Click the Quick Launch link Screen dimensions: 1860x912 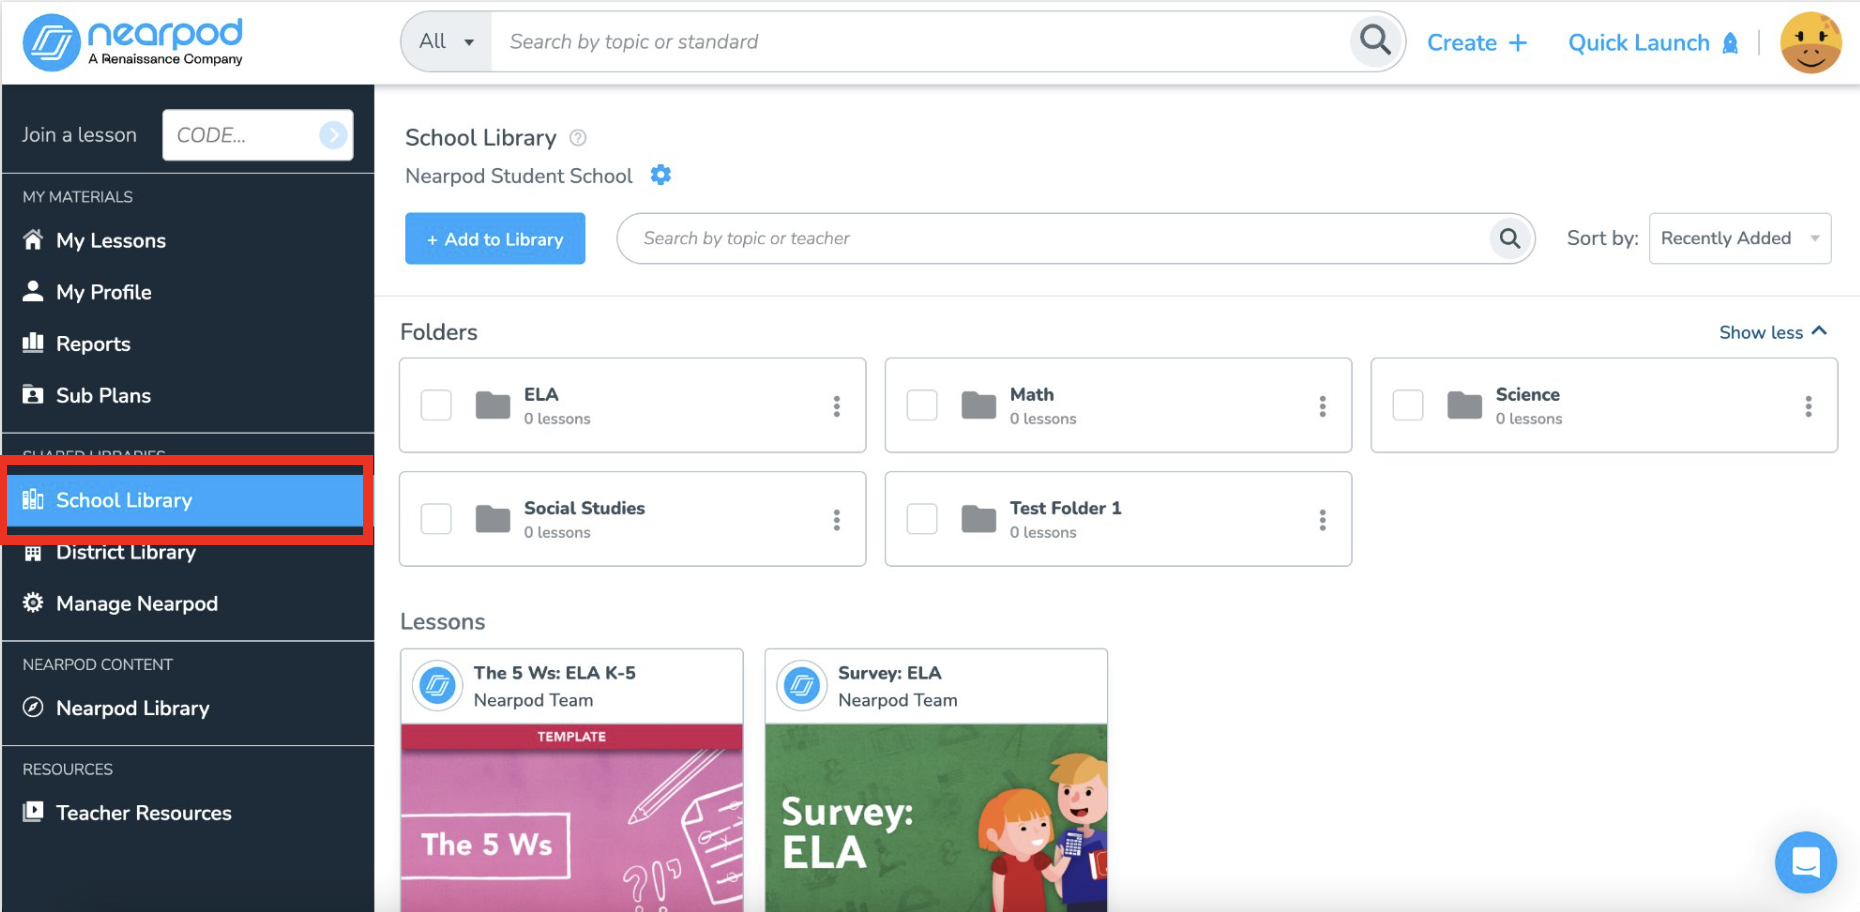[x=1638, y=43]
